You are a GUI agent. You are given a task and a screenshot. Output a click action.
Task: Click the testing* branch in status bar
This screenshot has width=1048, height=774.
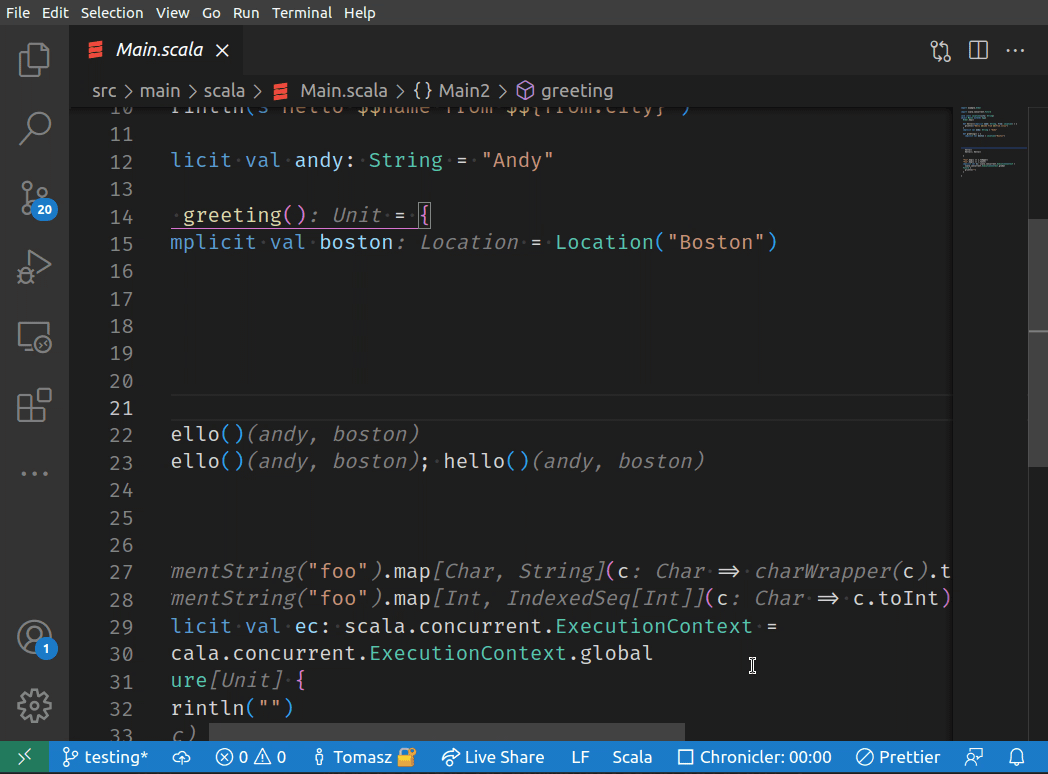click(105, 757)
